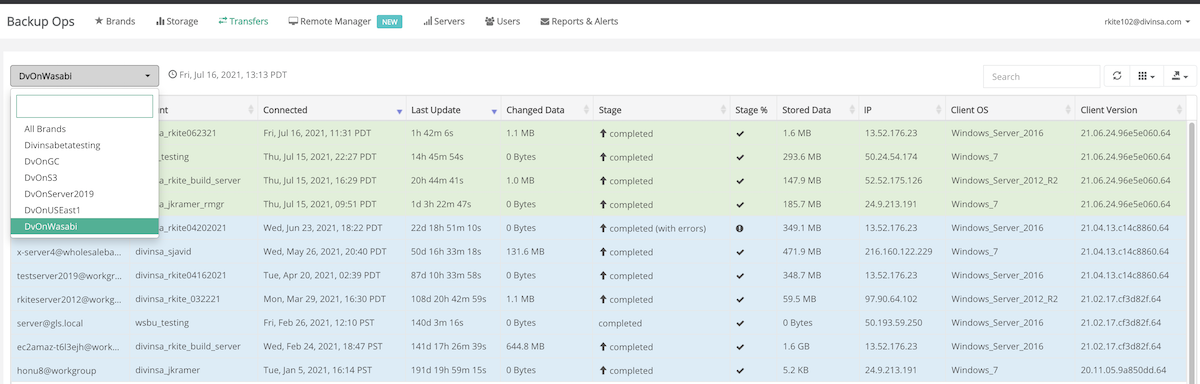
Task: Open the columns grid dropdown
Action: point(1146,76)
